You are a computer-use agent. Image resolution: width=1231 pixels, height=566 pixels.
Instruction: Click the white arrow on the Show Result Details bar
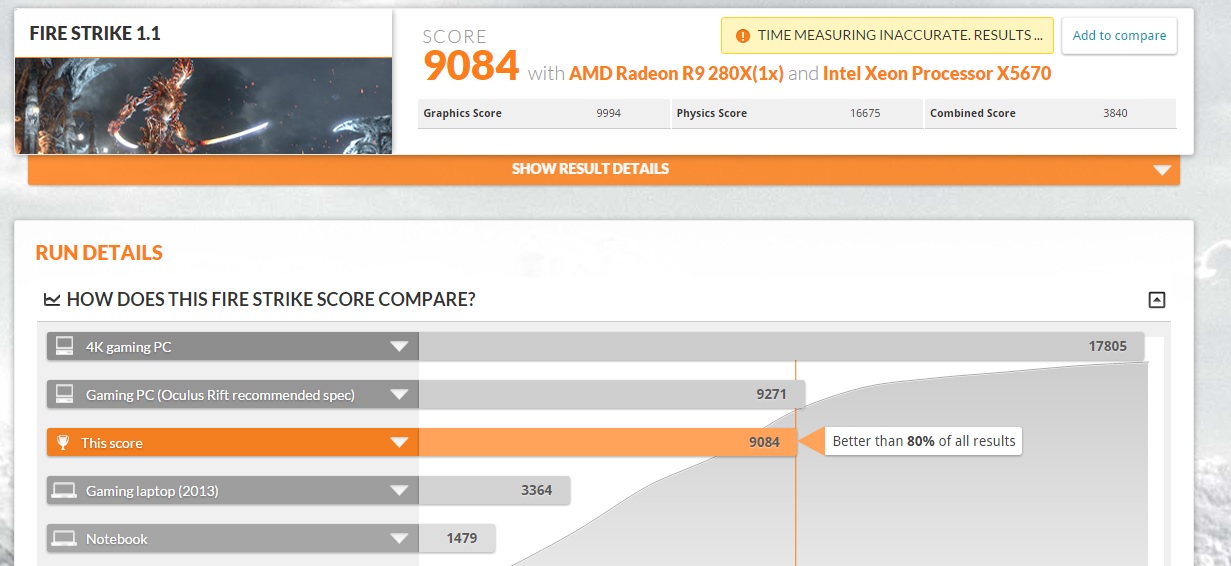pyautogui.click(x=1161, y=170)
